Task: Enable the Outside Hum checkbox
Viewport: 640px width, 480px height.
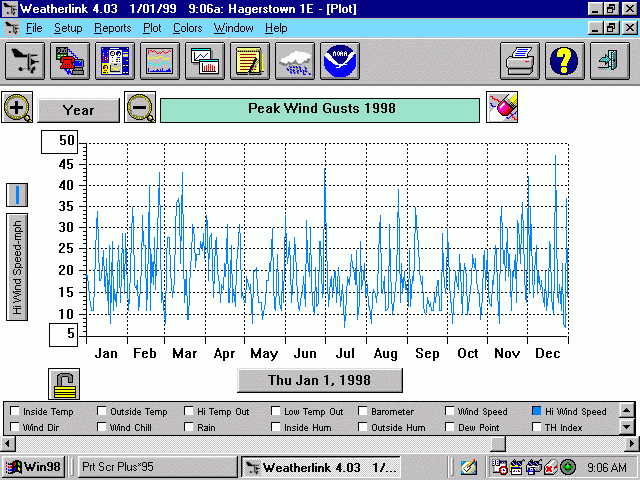Action: coord(362,427)
